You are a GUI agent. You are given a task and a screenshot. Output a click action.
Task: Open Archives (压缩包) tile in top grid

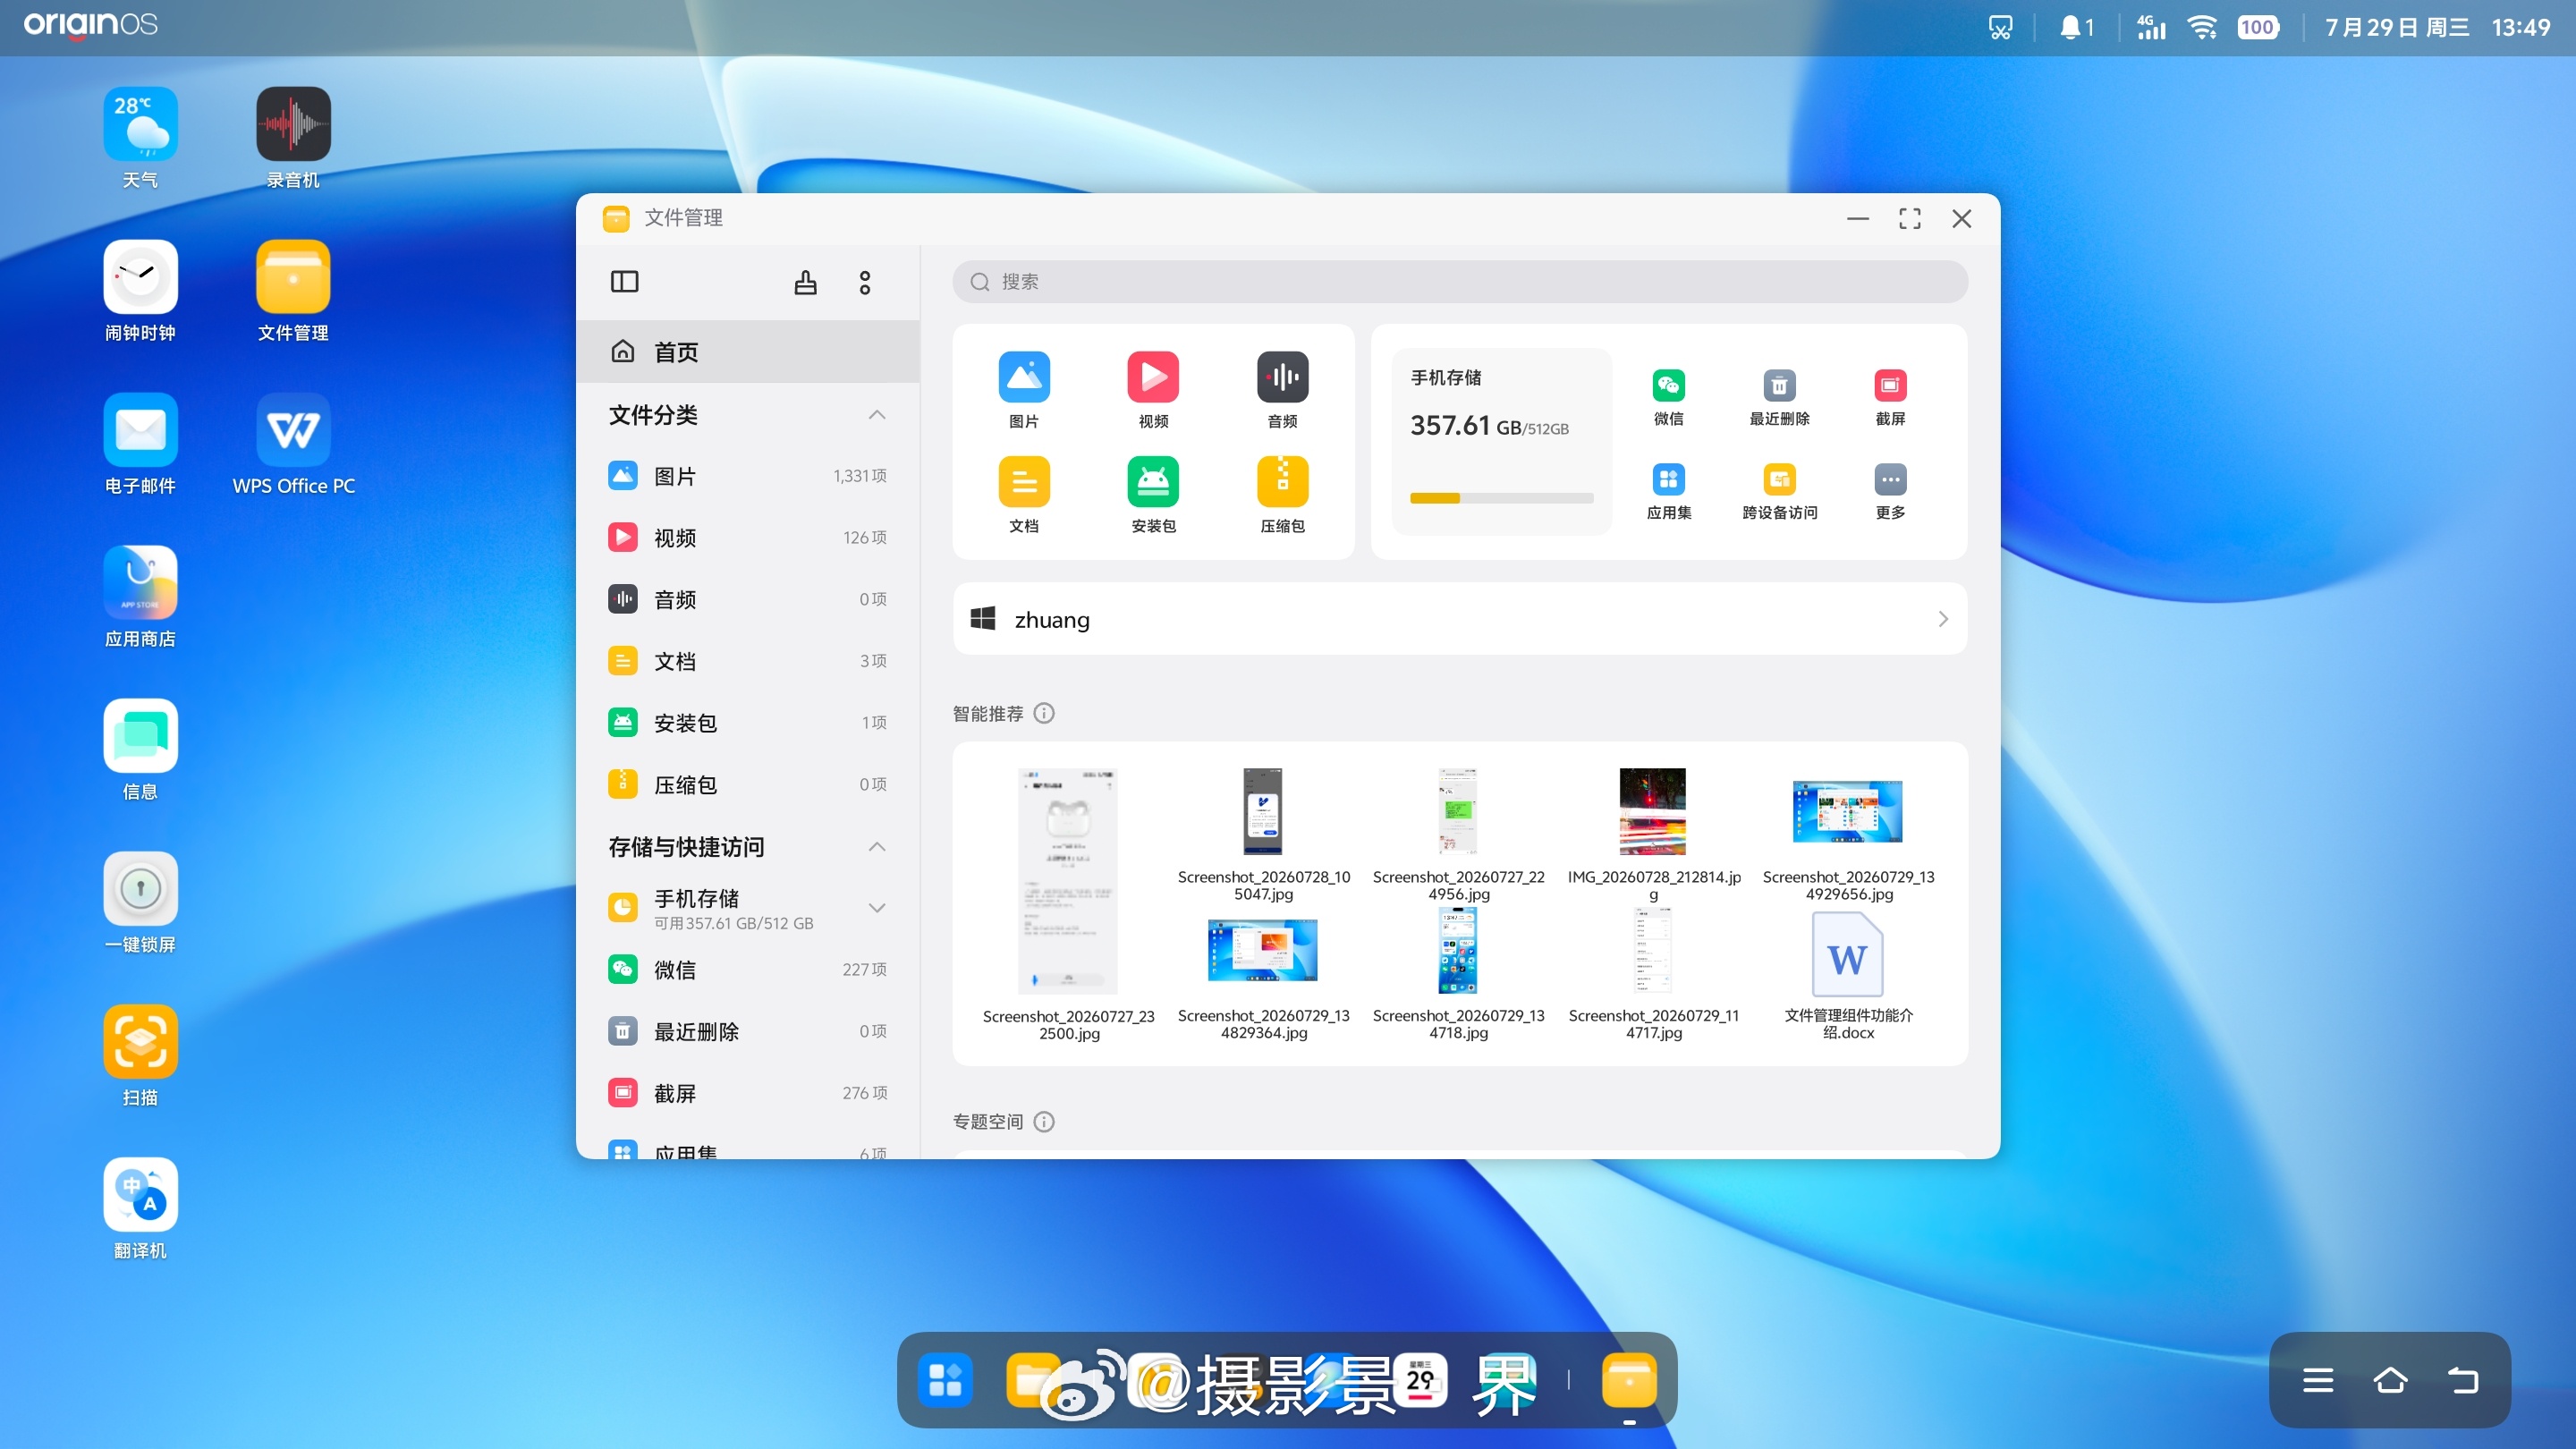(x=1283, y=495)
